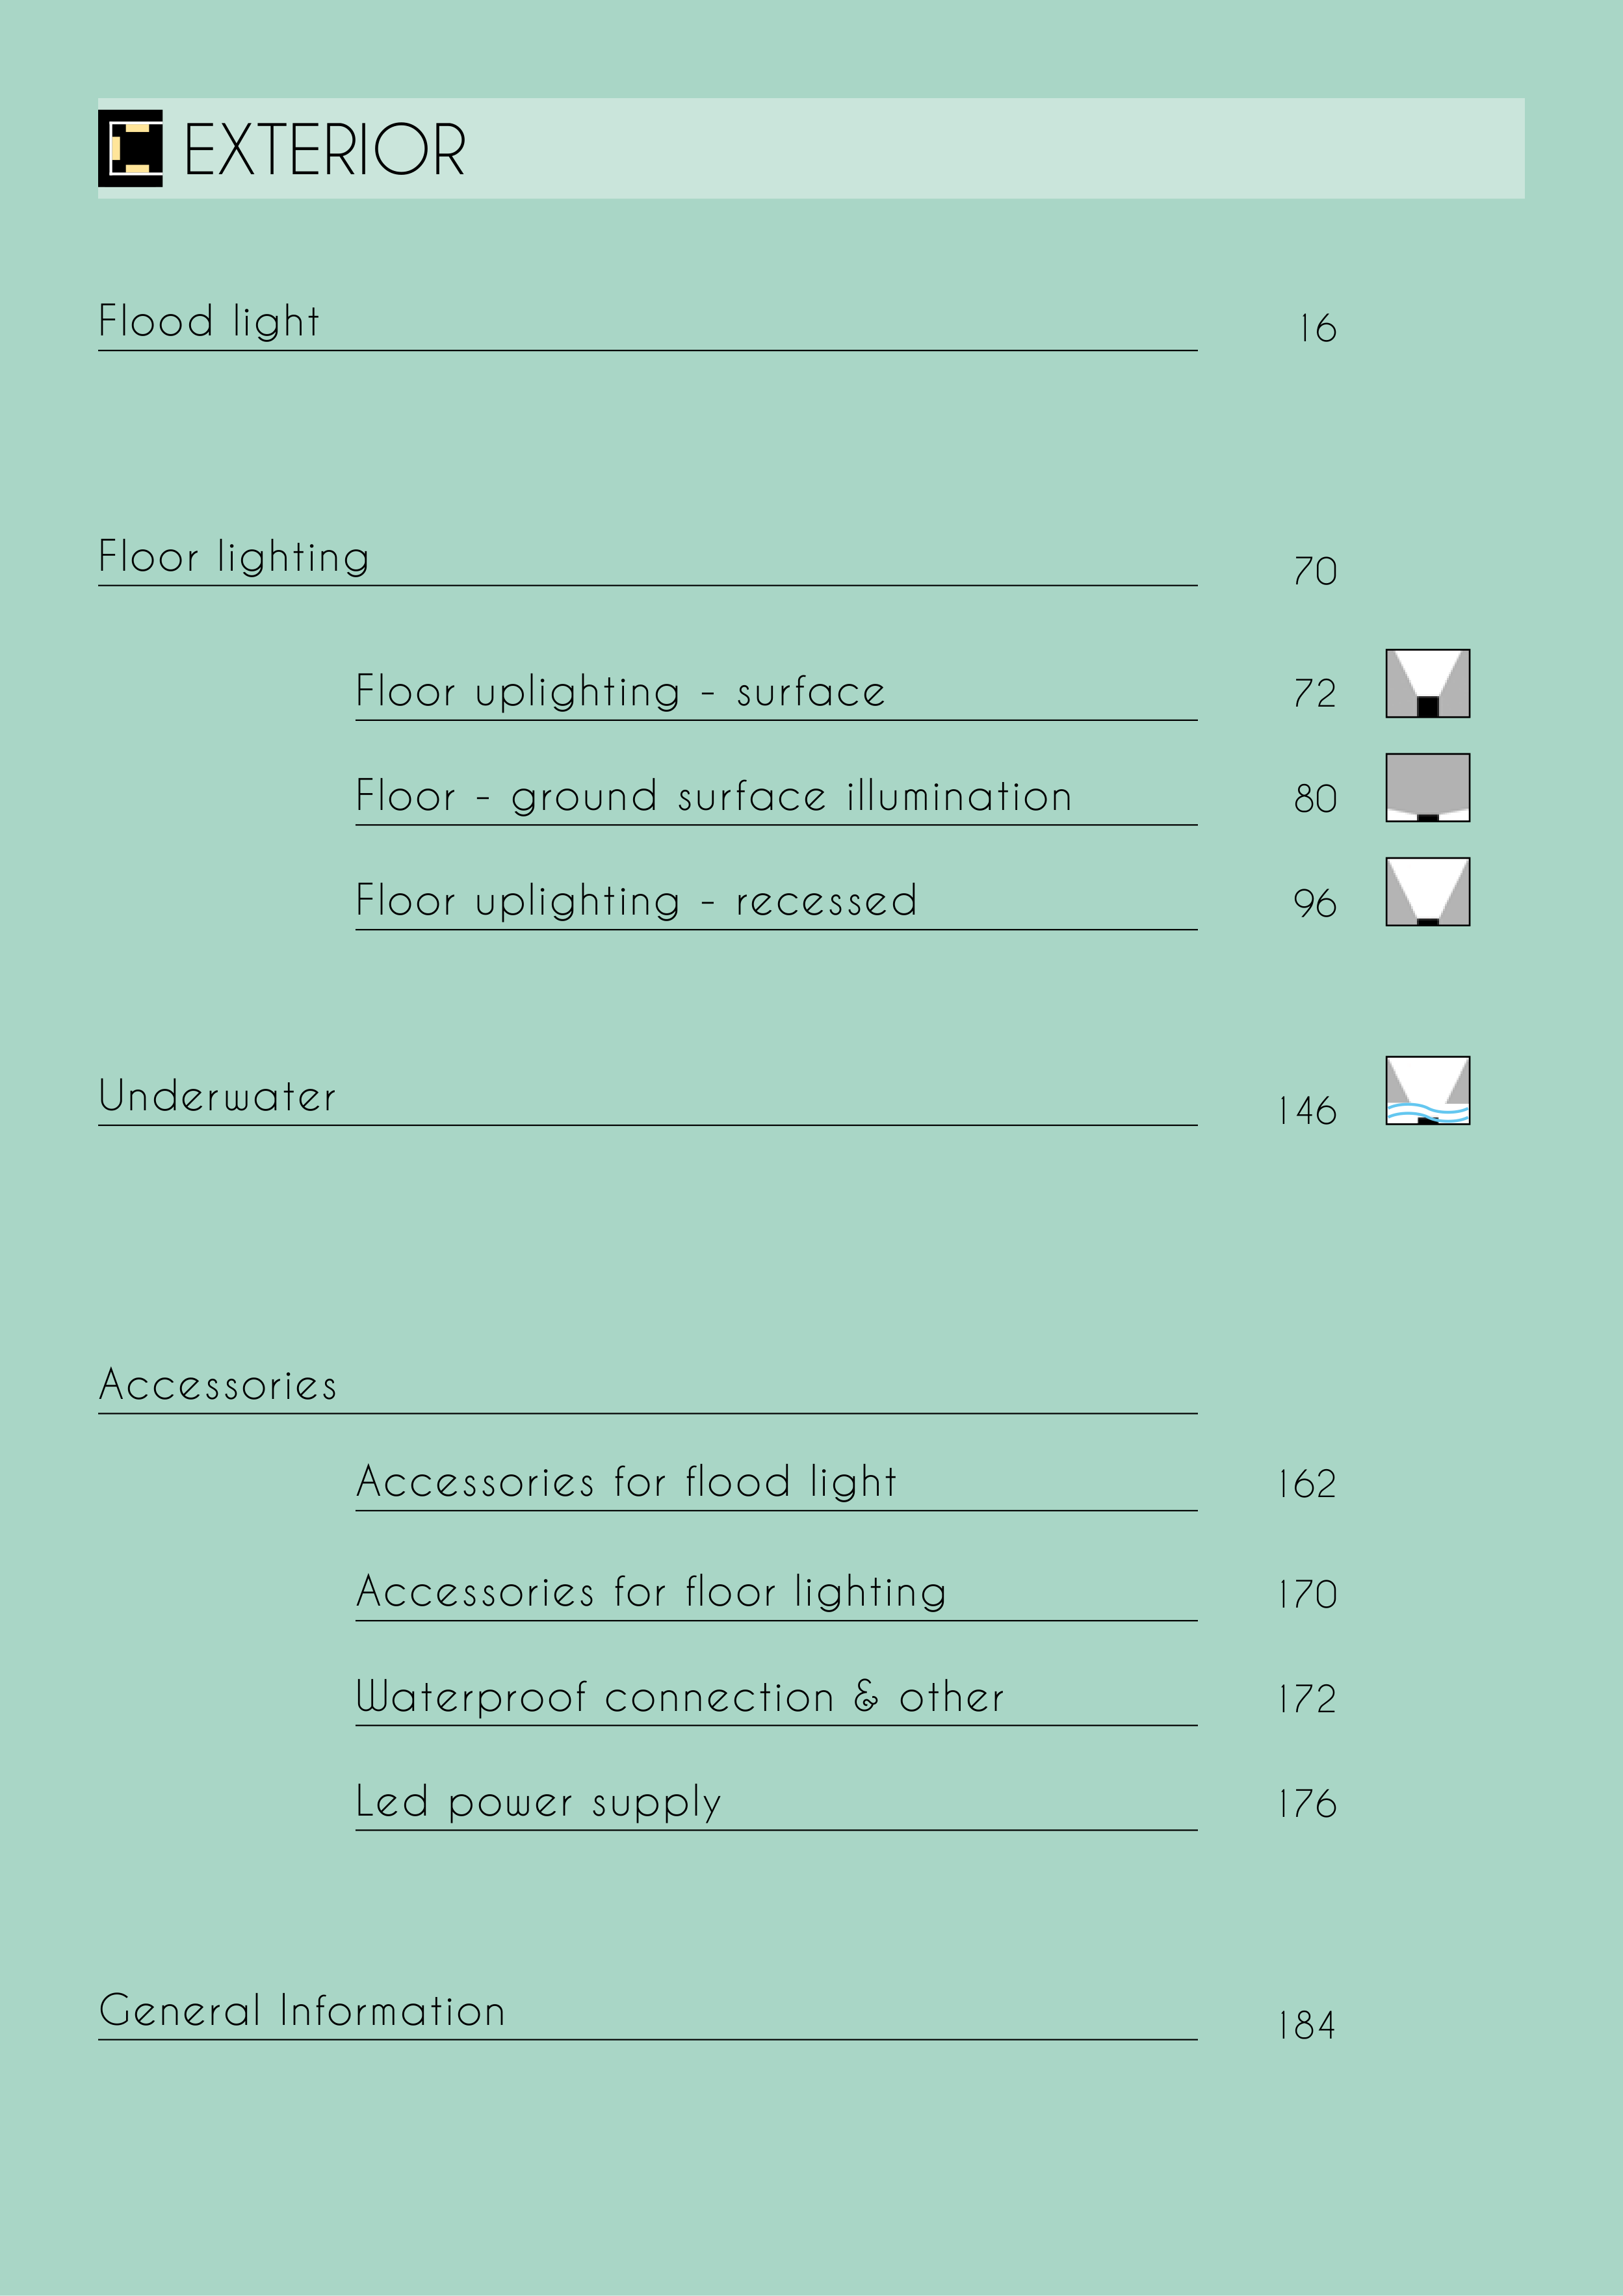Go to the Floor lighting section
The width and height of the screenshot is (1623, 2296).
tap(234, 557)
